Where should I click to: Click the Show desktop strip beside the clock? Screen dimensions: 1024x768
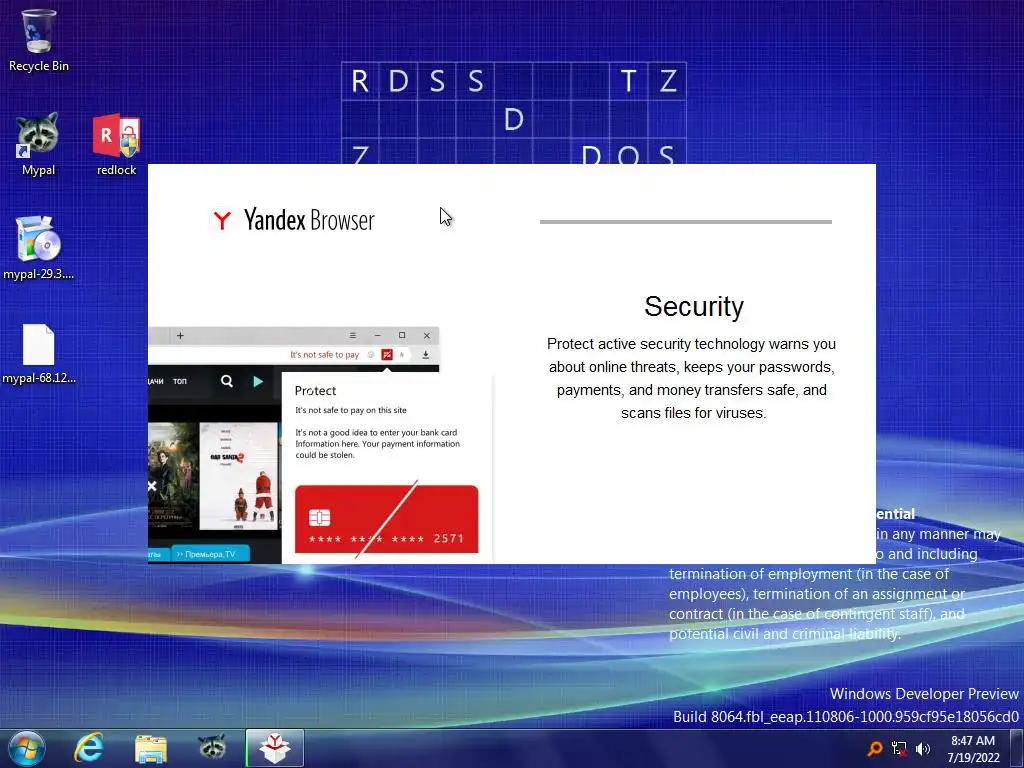[x=1019, y=748]
